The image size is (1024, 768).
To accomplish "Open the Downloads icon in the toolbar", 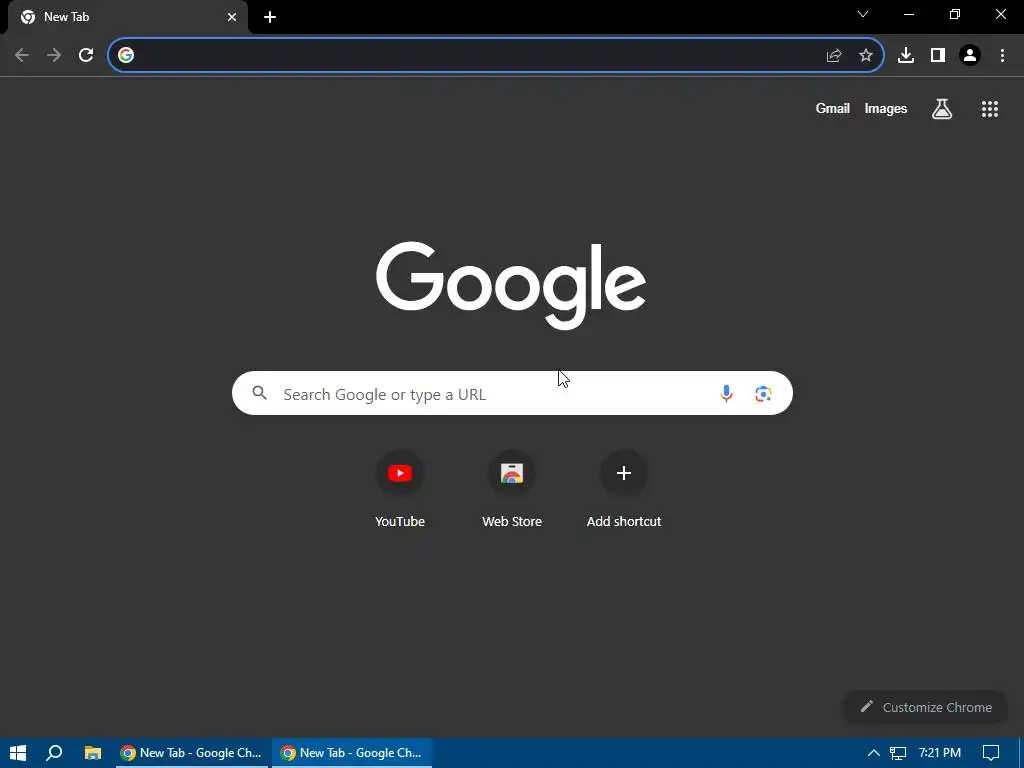I will [x=905, y=56].
